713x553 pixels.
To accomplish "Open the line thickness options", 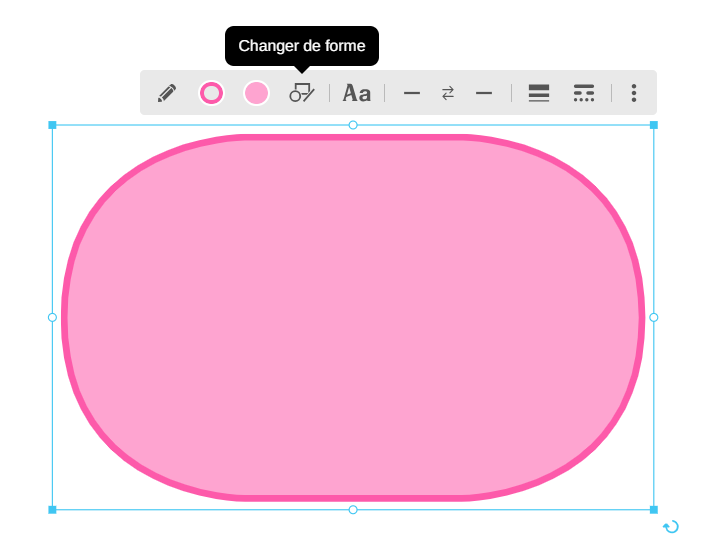I will tap(539, 93).
